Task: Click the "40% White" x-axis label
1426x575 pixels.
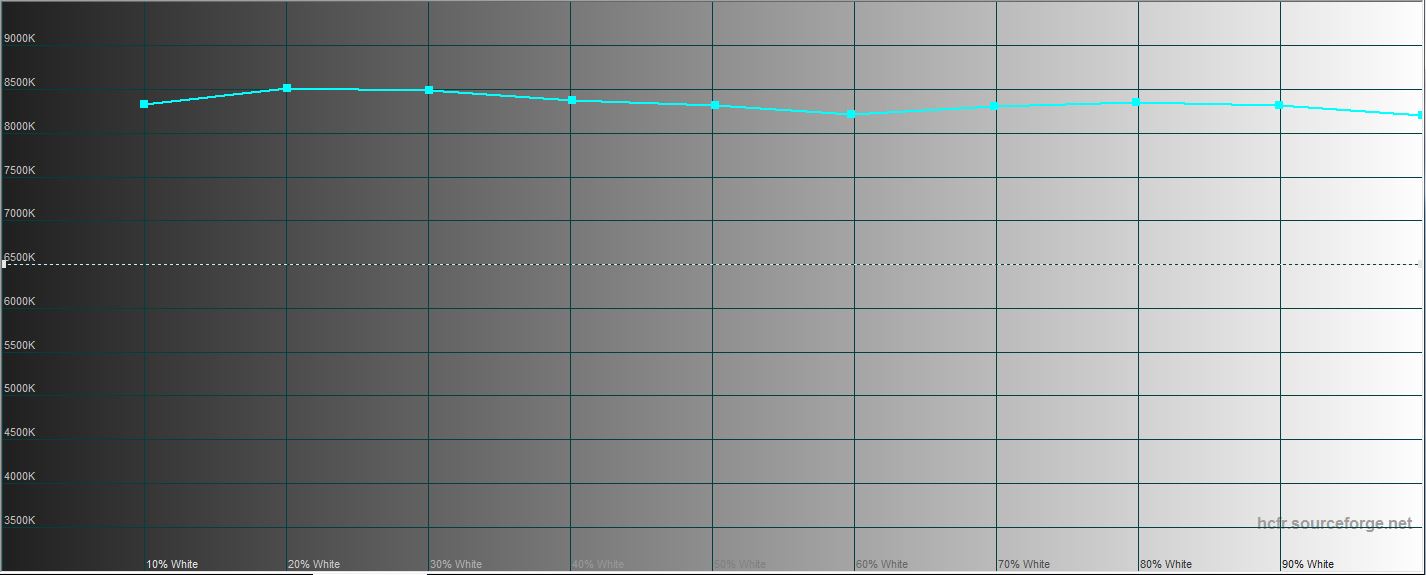Action: tap(598, 564)
